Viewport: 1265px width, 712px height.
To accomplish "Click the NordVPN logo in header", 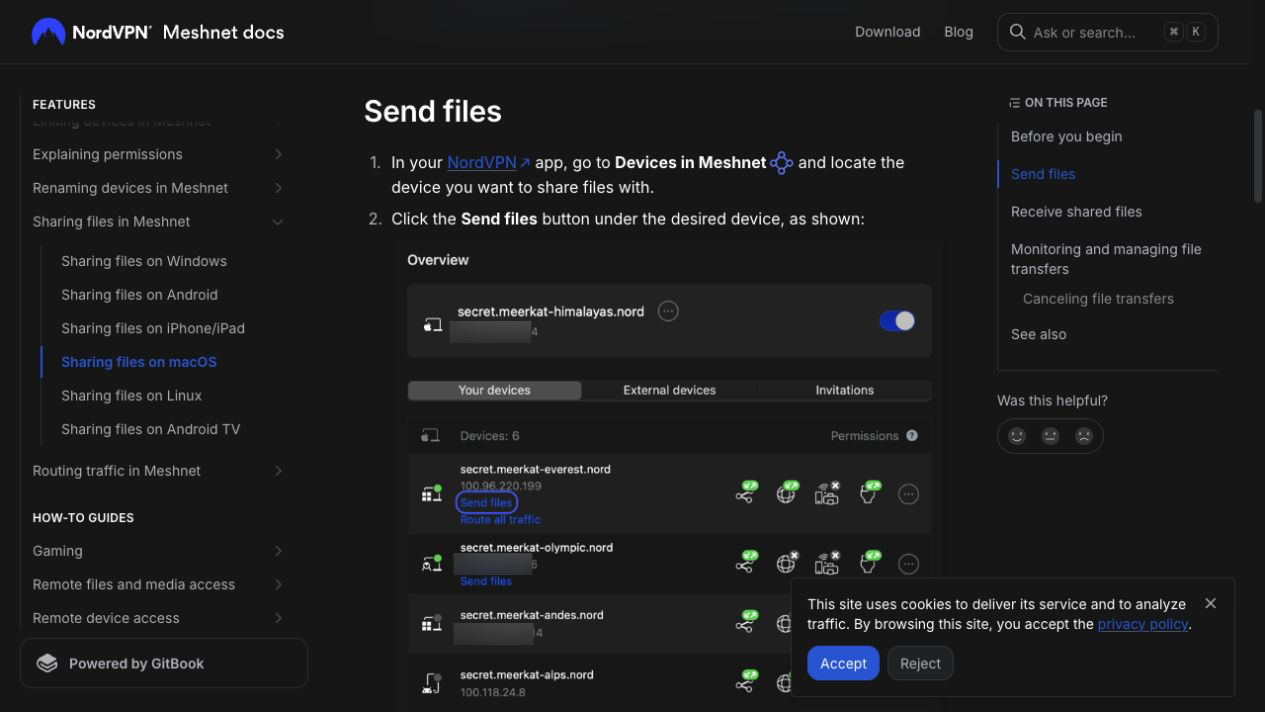I will coord(92,32).
